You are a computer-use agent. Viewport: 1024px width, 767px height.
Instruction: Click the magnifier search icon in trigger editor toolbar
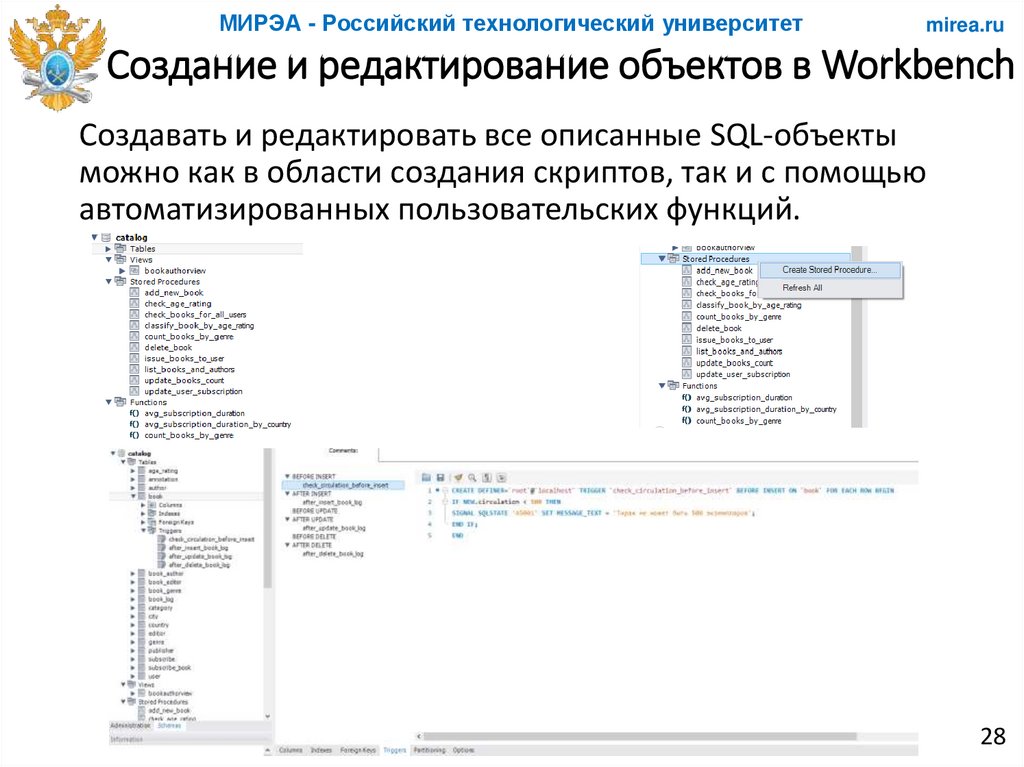click(471, 476)
